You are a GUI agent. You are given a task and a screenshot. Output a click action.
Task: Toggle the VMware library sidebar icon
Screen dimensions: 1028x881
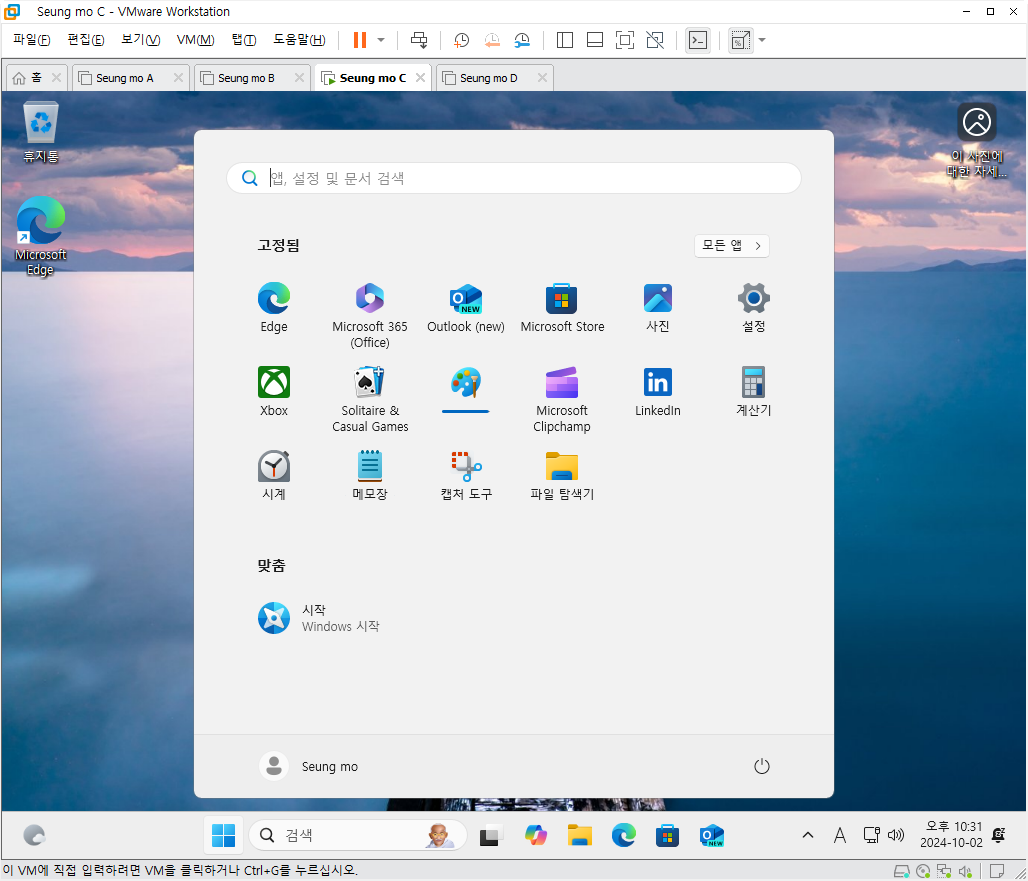(x=564, y=40)
